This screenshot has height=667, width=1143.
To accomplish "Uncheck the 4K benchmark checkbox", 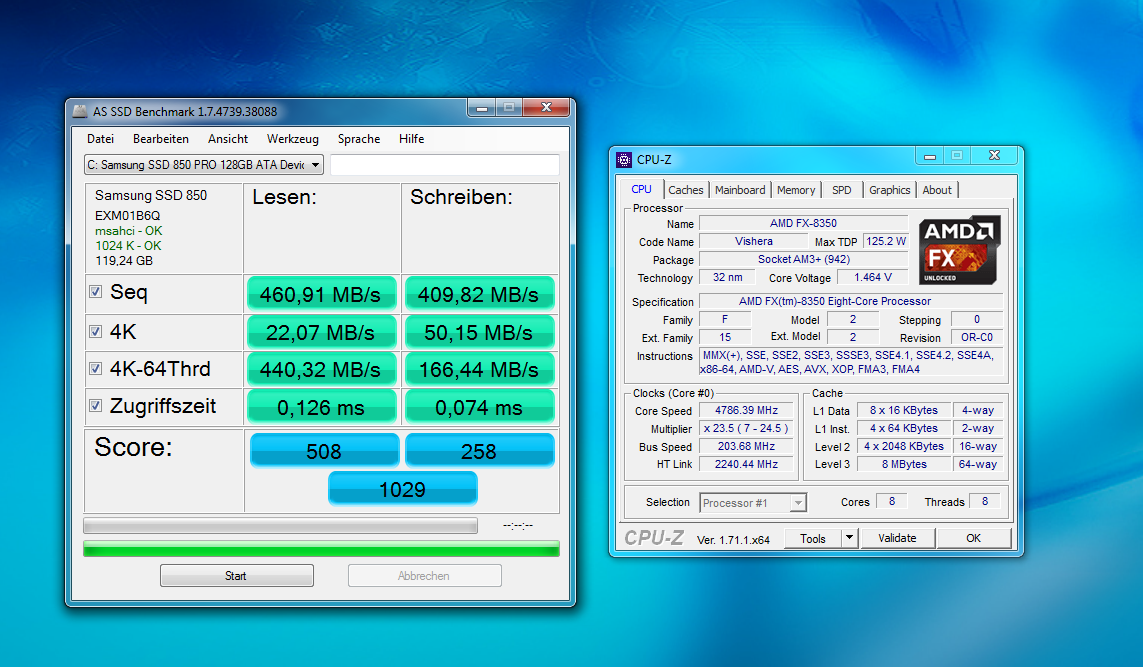I will [95, 332].
